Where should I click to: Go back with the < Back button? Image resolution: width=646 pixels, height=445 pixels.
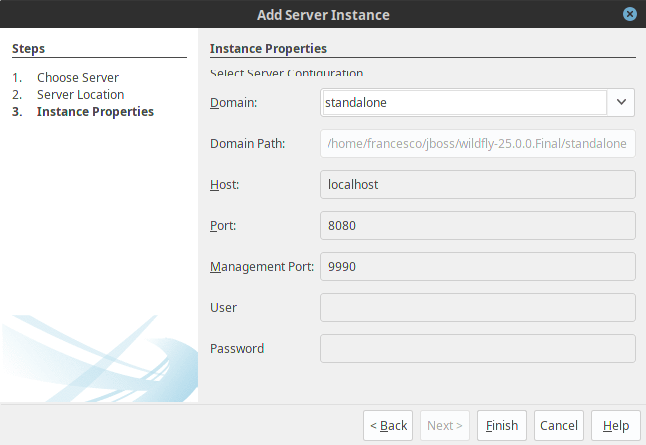(x=388, y=425)
